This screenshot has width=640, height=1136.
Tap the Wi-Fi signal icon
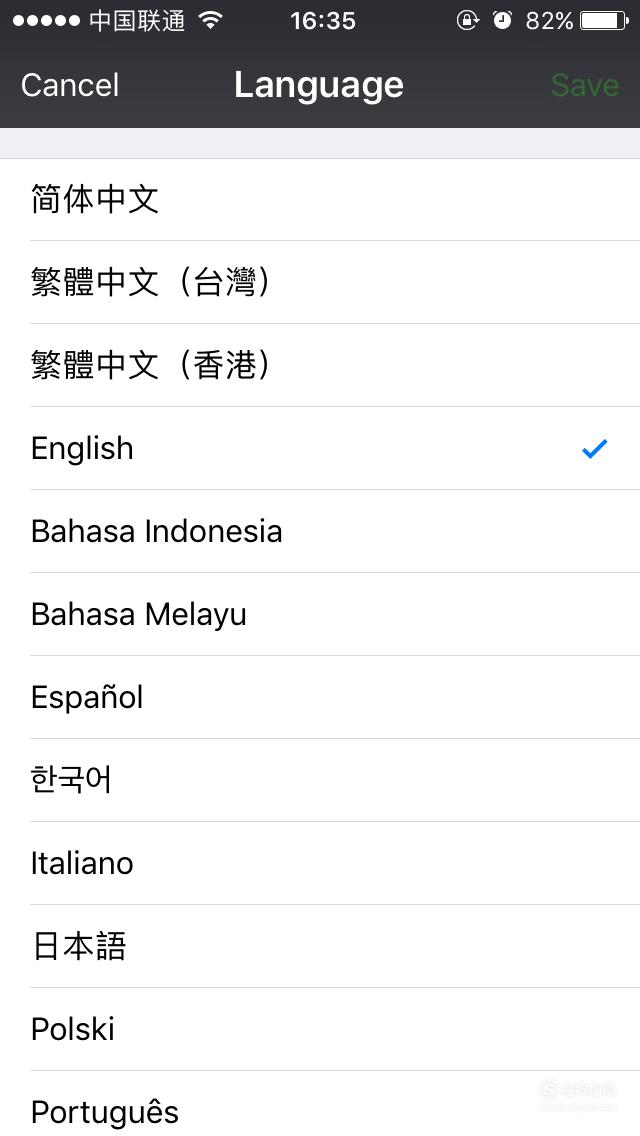[x=210, y=20]
